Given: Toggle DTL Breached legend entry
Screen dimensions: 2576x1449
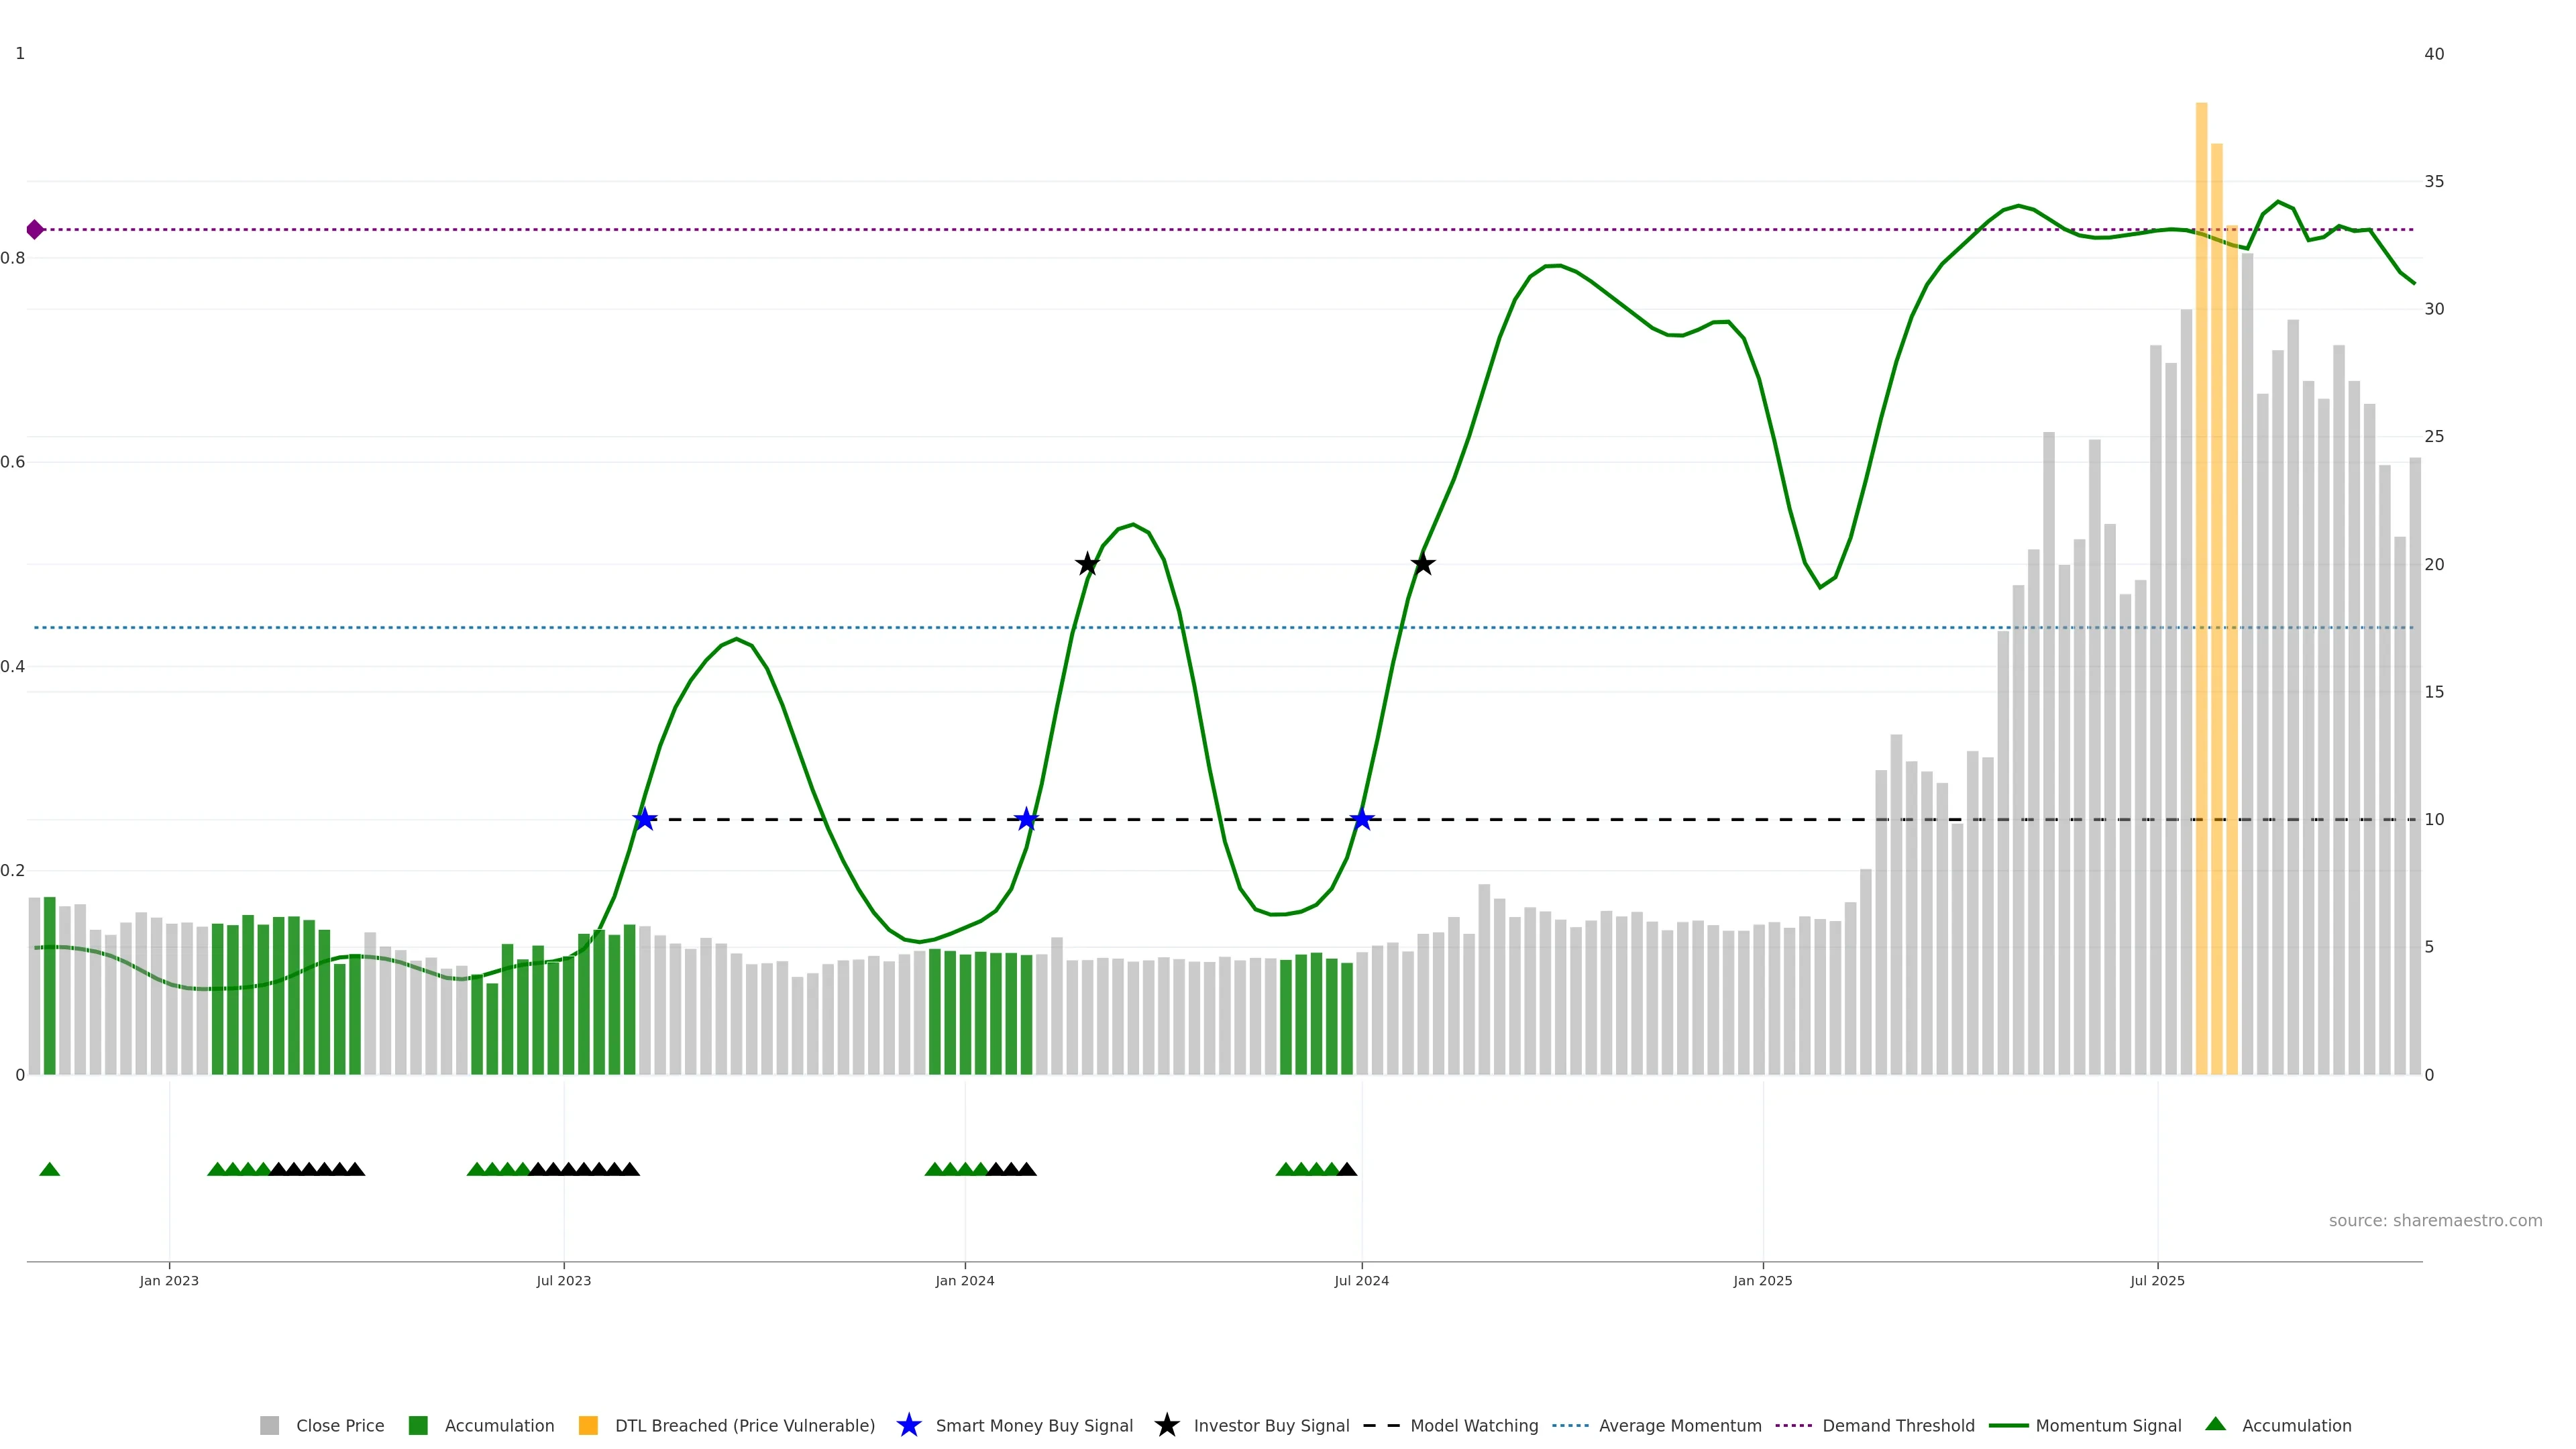Looking at the screenshot, I should (x=744, y=1425).
